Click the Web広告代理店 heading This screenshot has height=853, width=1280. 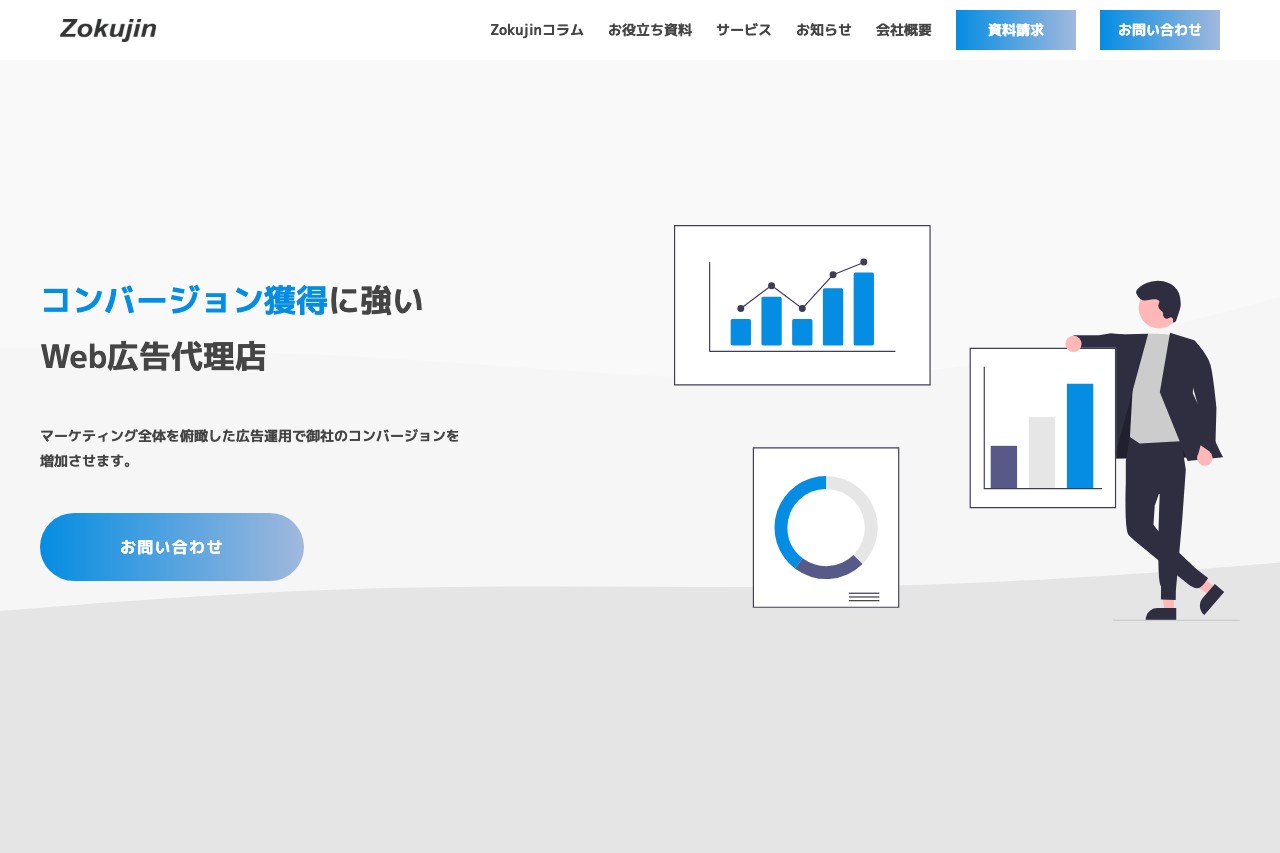pyautogui.click(x=152, y=357)
